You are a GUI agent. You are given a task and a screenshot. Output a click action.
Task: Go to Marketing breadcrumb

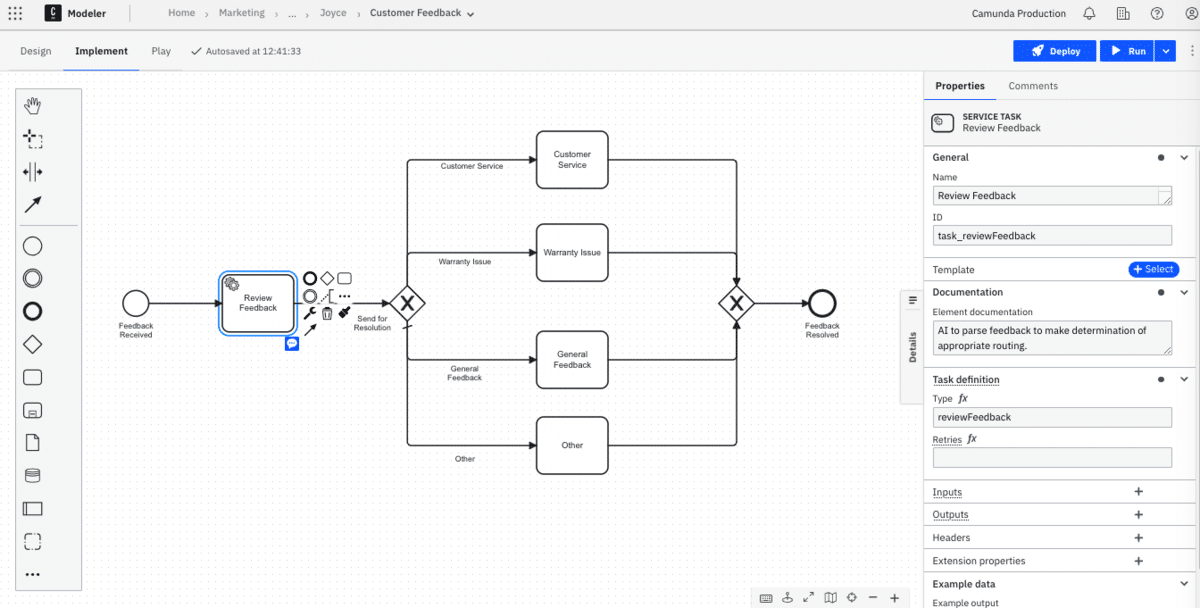point(242,14)
